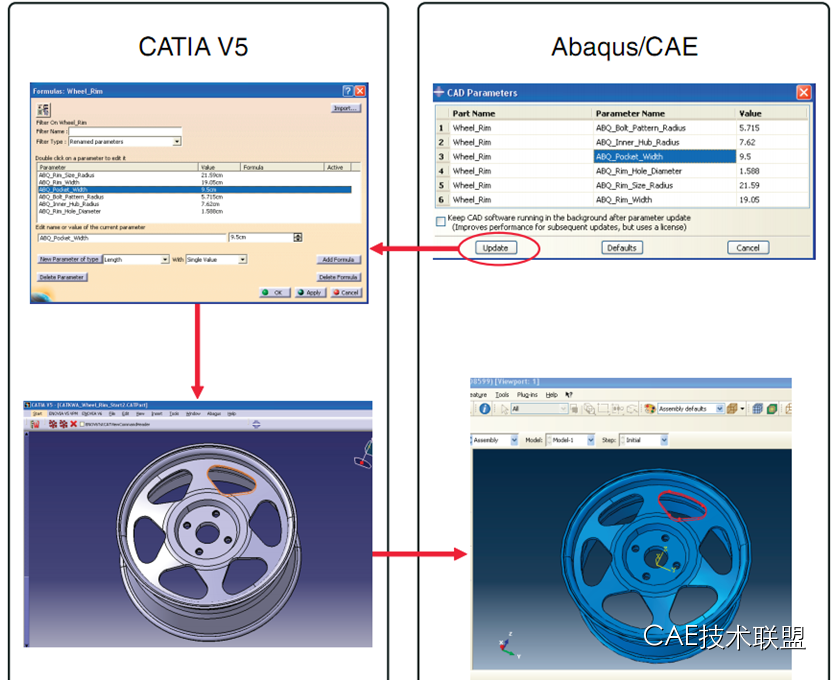This screenshot has width=832, height=680.
Task: Open the Plug-ins menu in Abaqus/CAE
Action: [527, 395]
